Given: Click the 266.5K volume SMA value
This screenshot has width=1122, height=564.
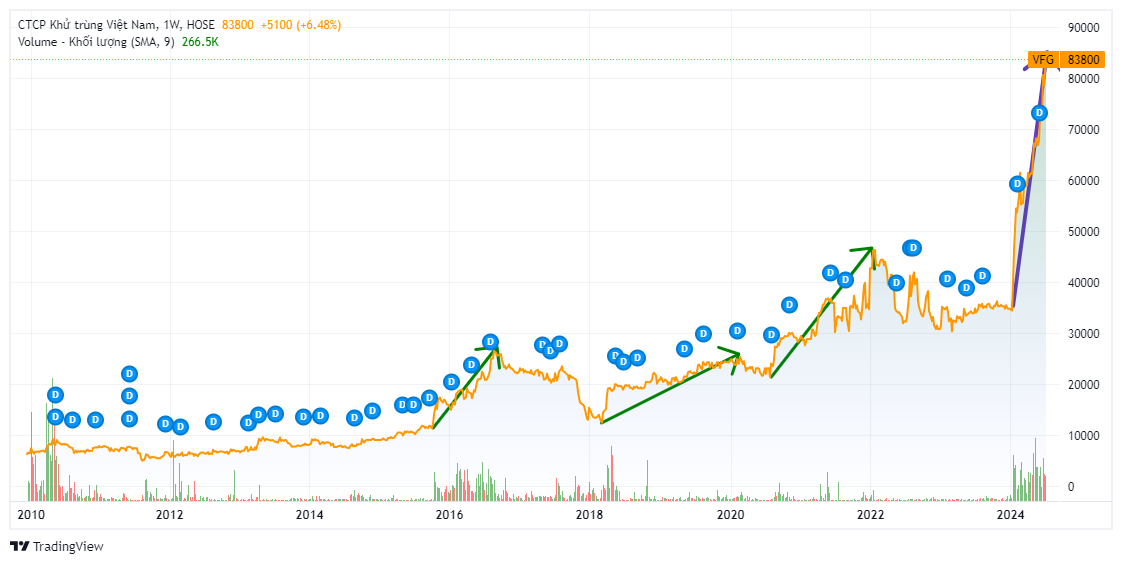Looking at the screenshot, I should pos(200,42).
